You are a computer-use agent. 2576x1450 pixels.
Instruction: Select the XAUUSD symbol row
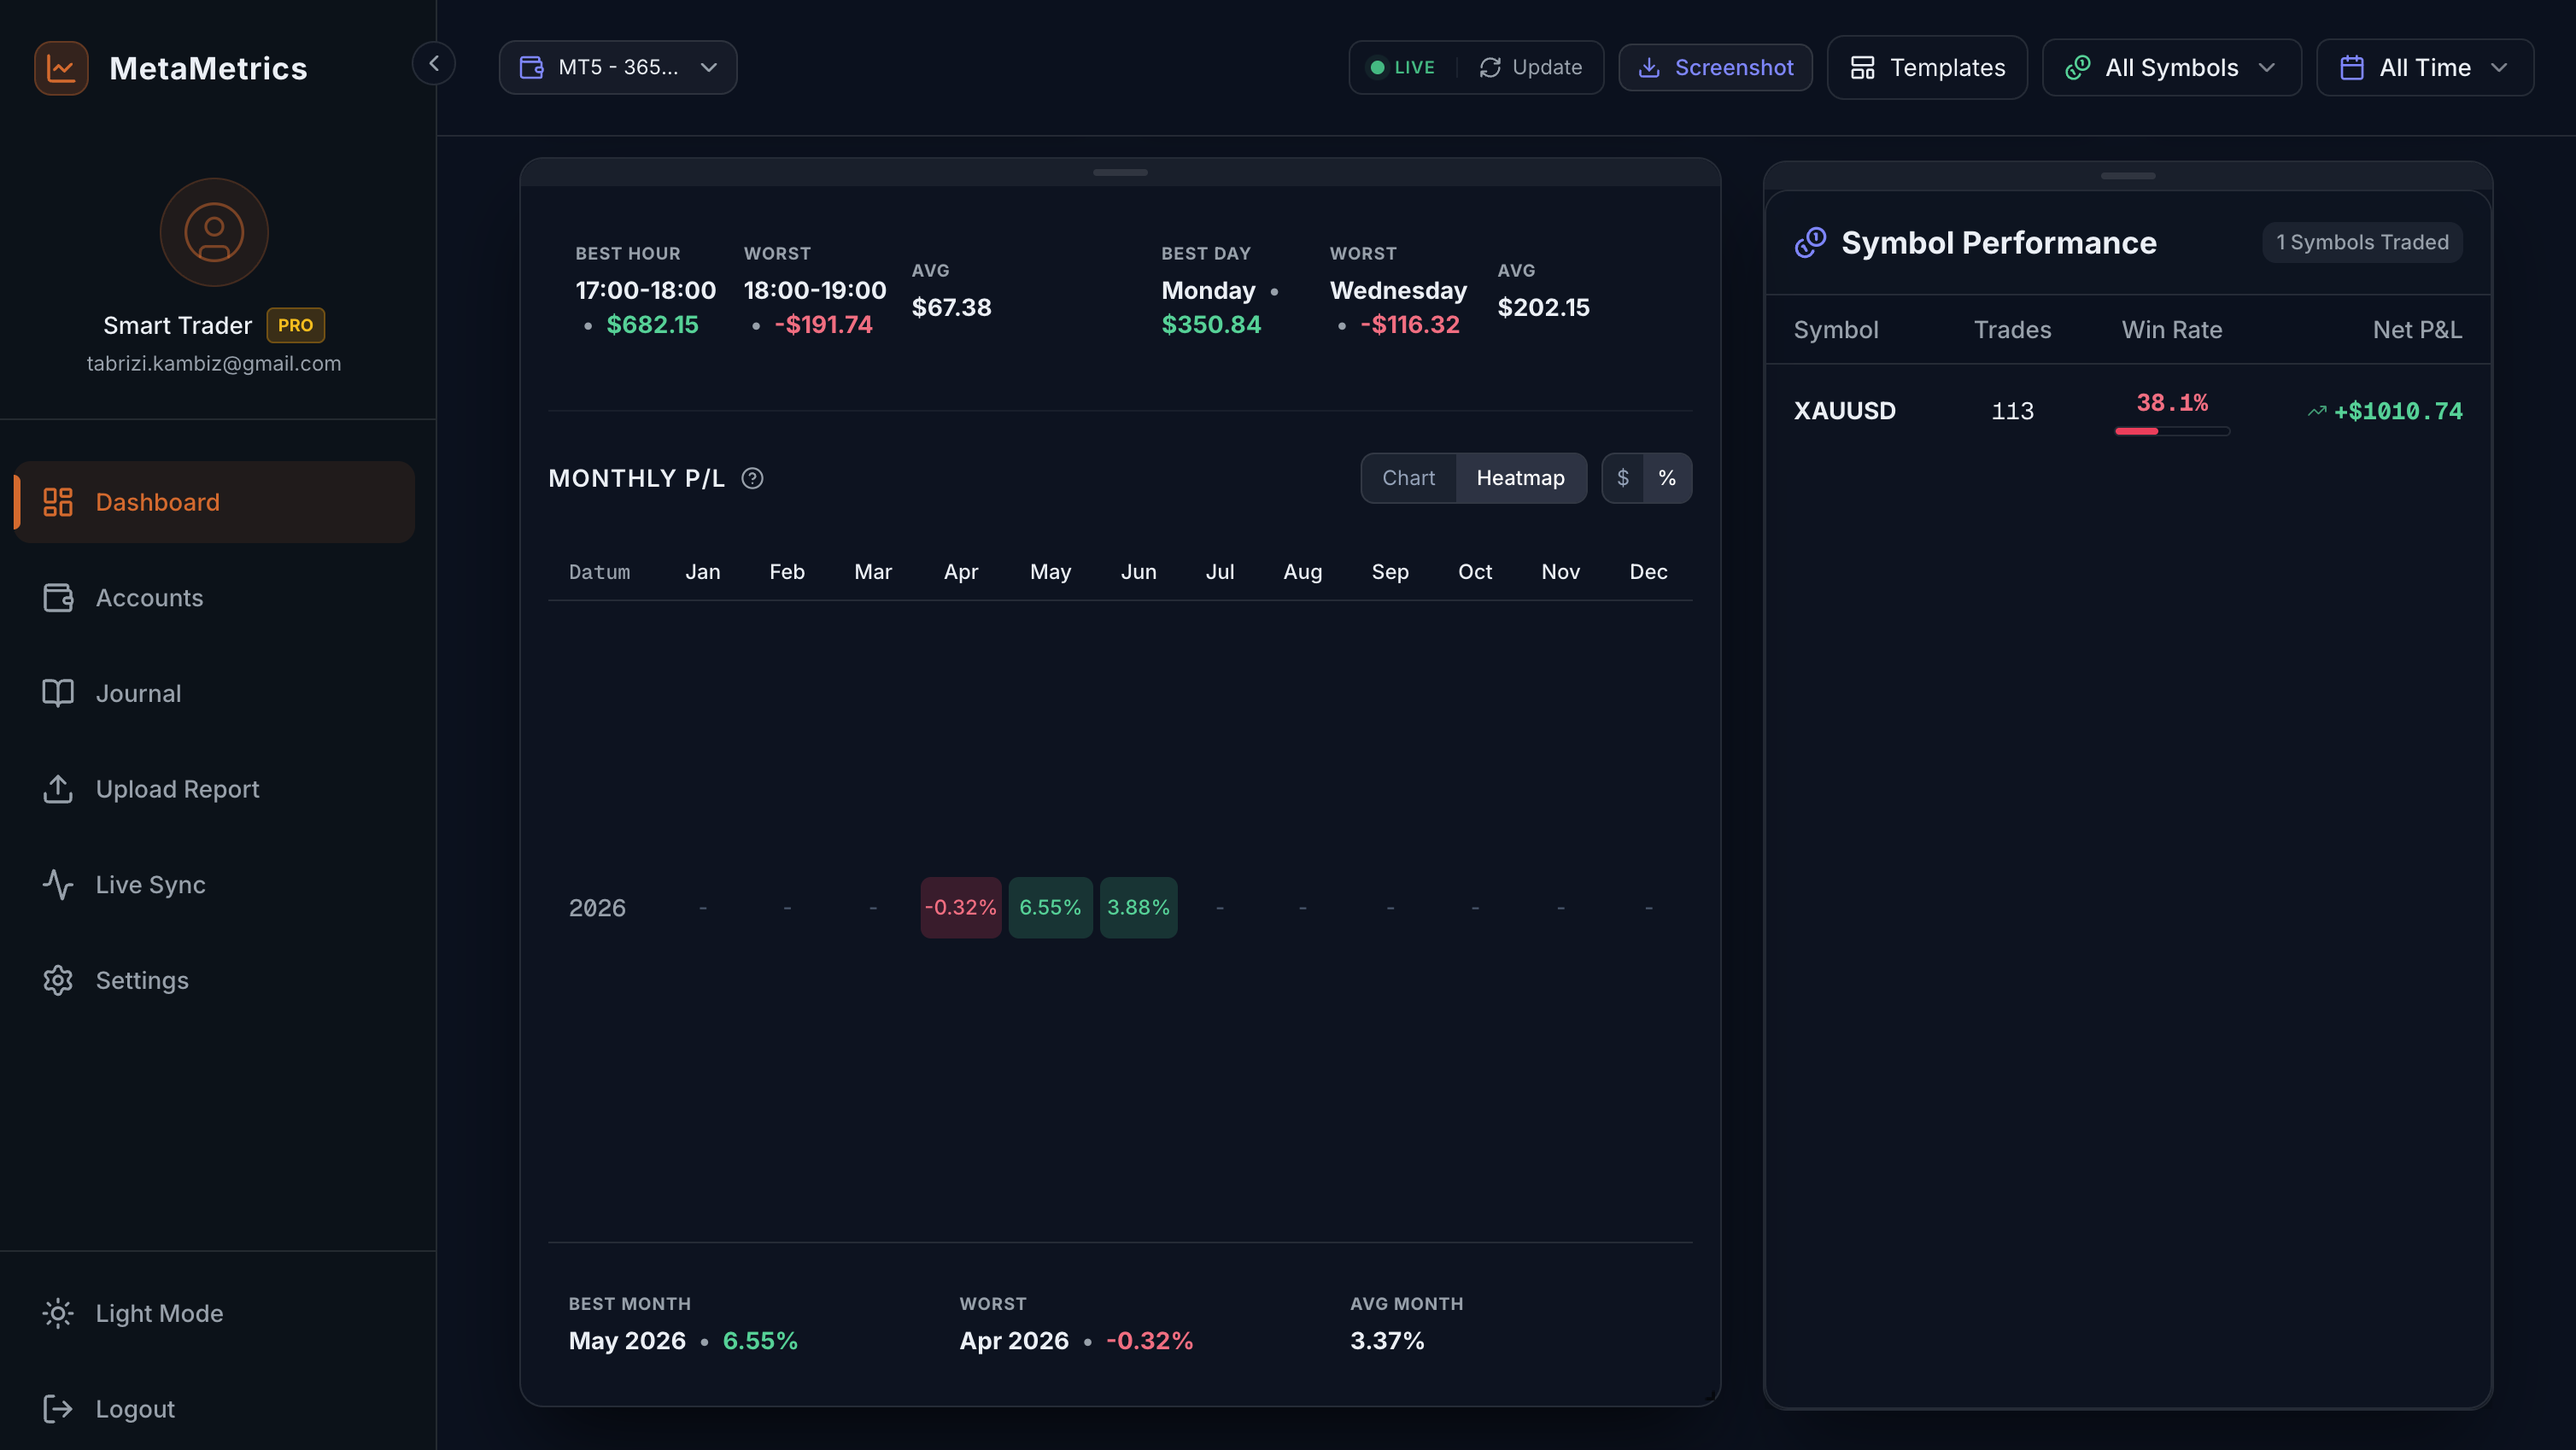coord(2128,411)
